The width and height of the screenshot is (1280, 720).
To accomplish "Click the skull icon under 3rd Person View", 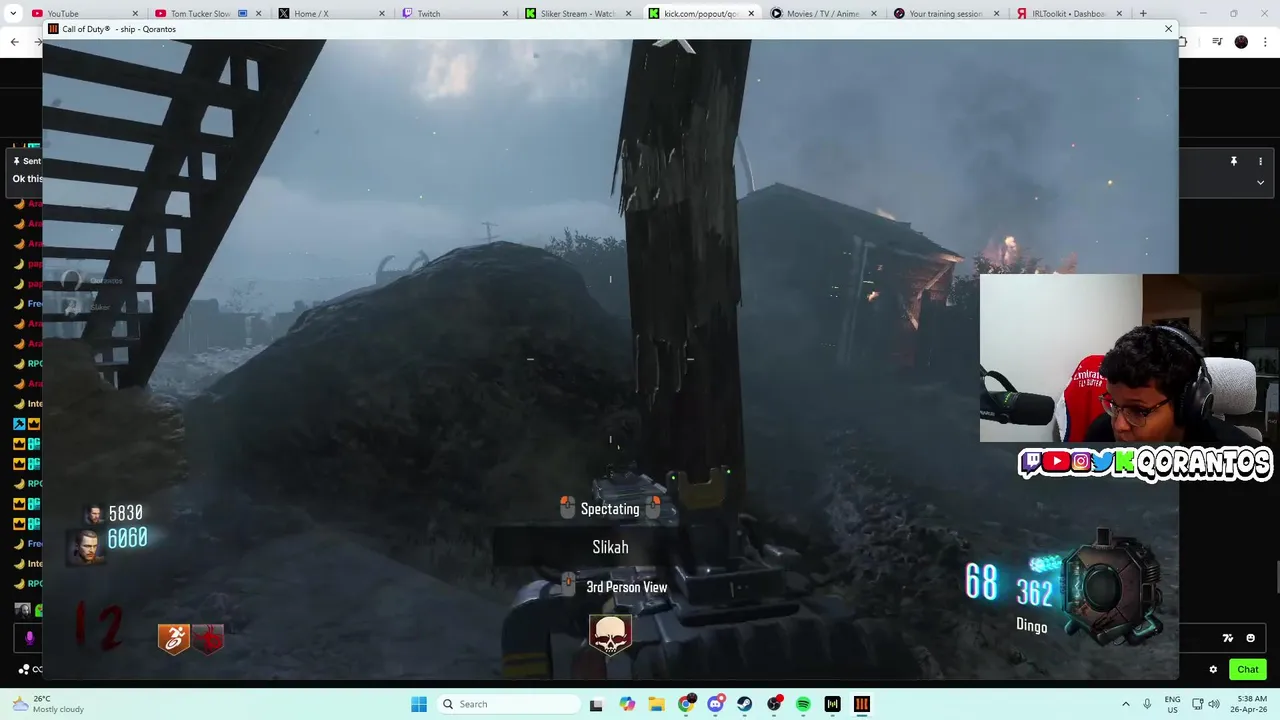I will (x=610, y=634).
